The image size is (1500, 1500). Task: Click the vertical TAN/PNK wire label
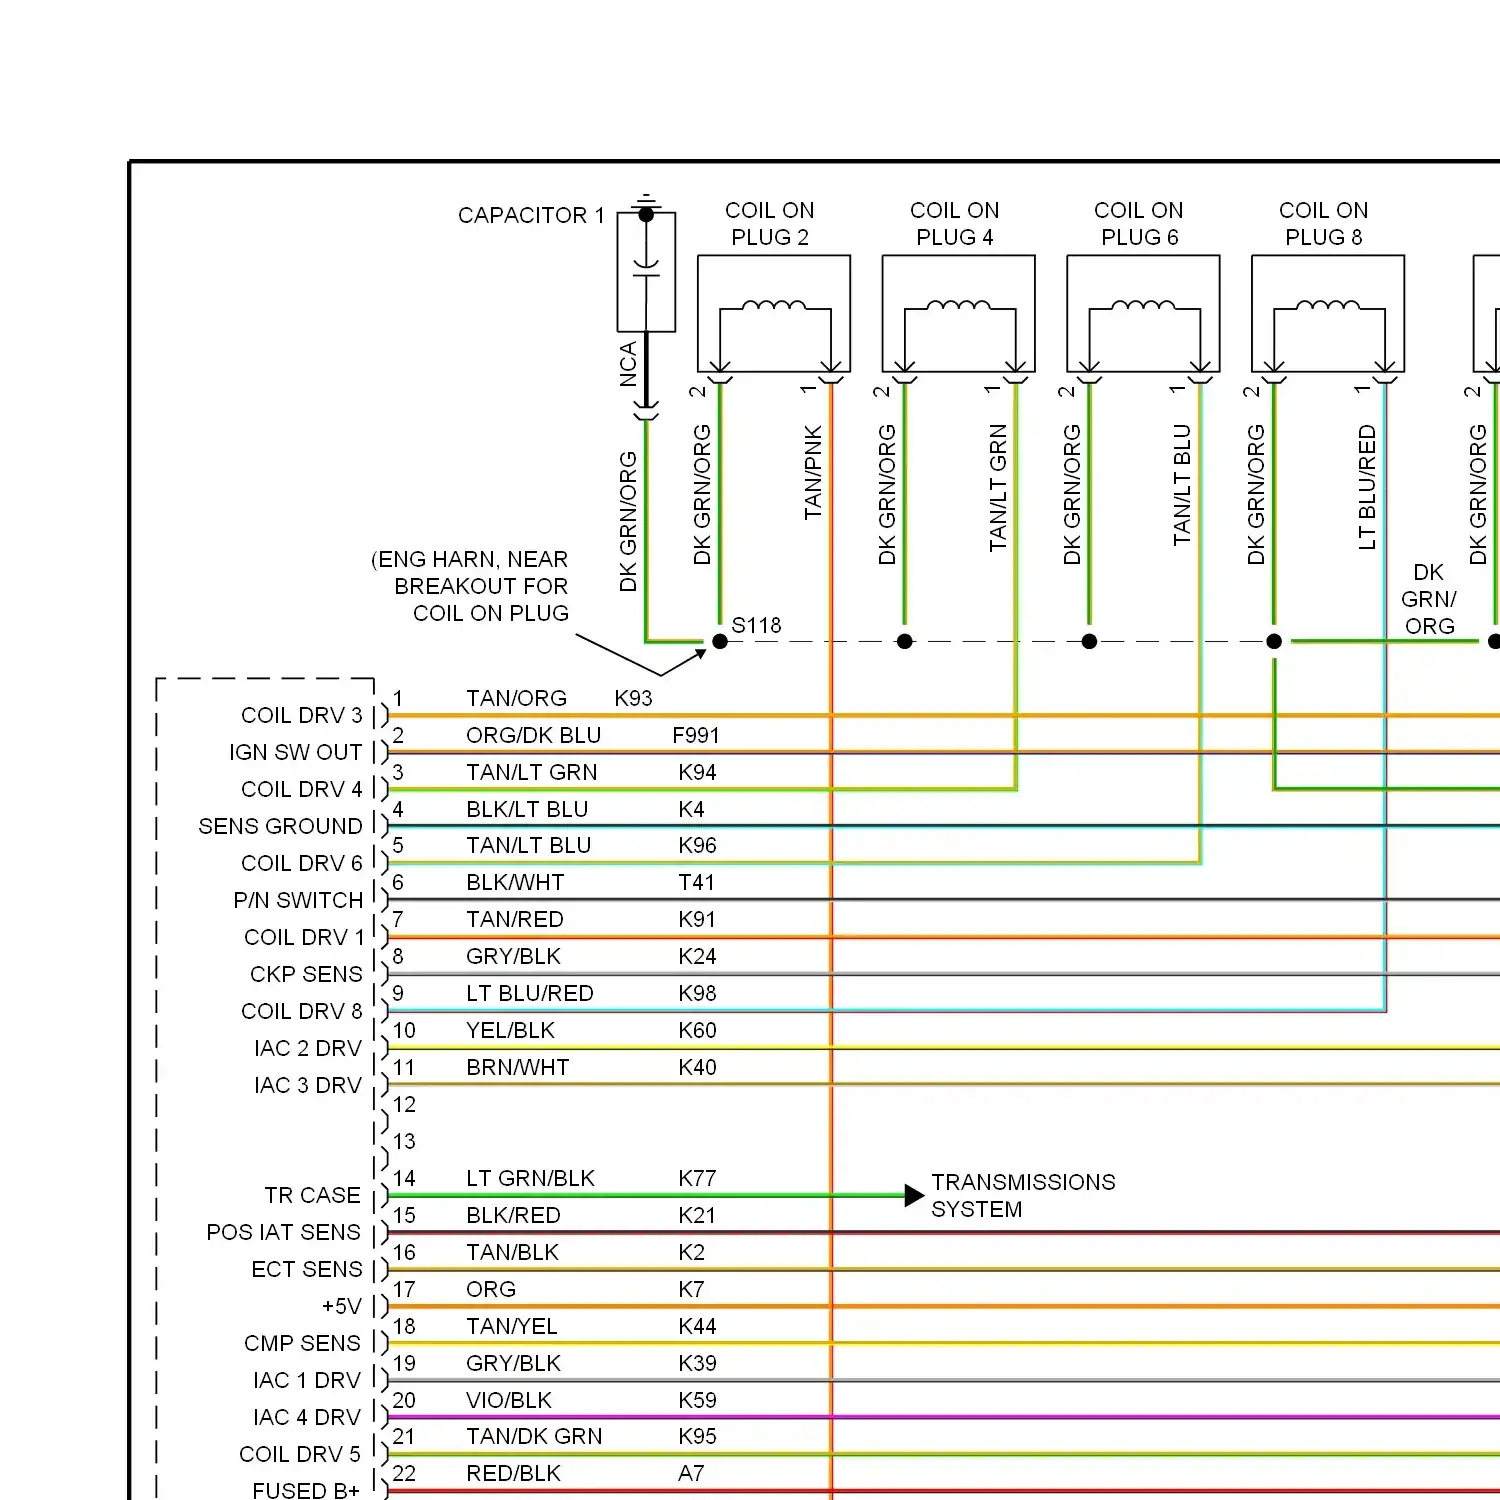pos(813,473)
